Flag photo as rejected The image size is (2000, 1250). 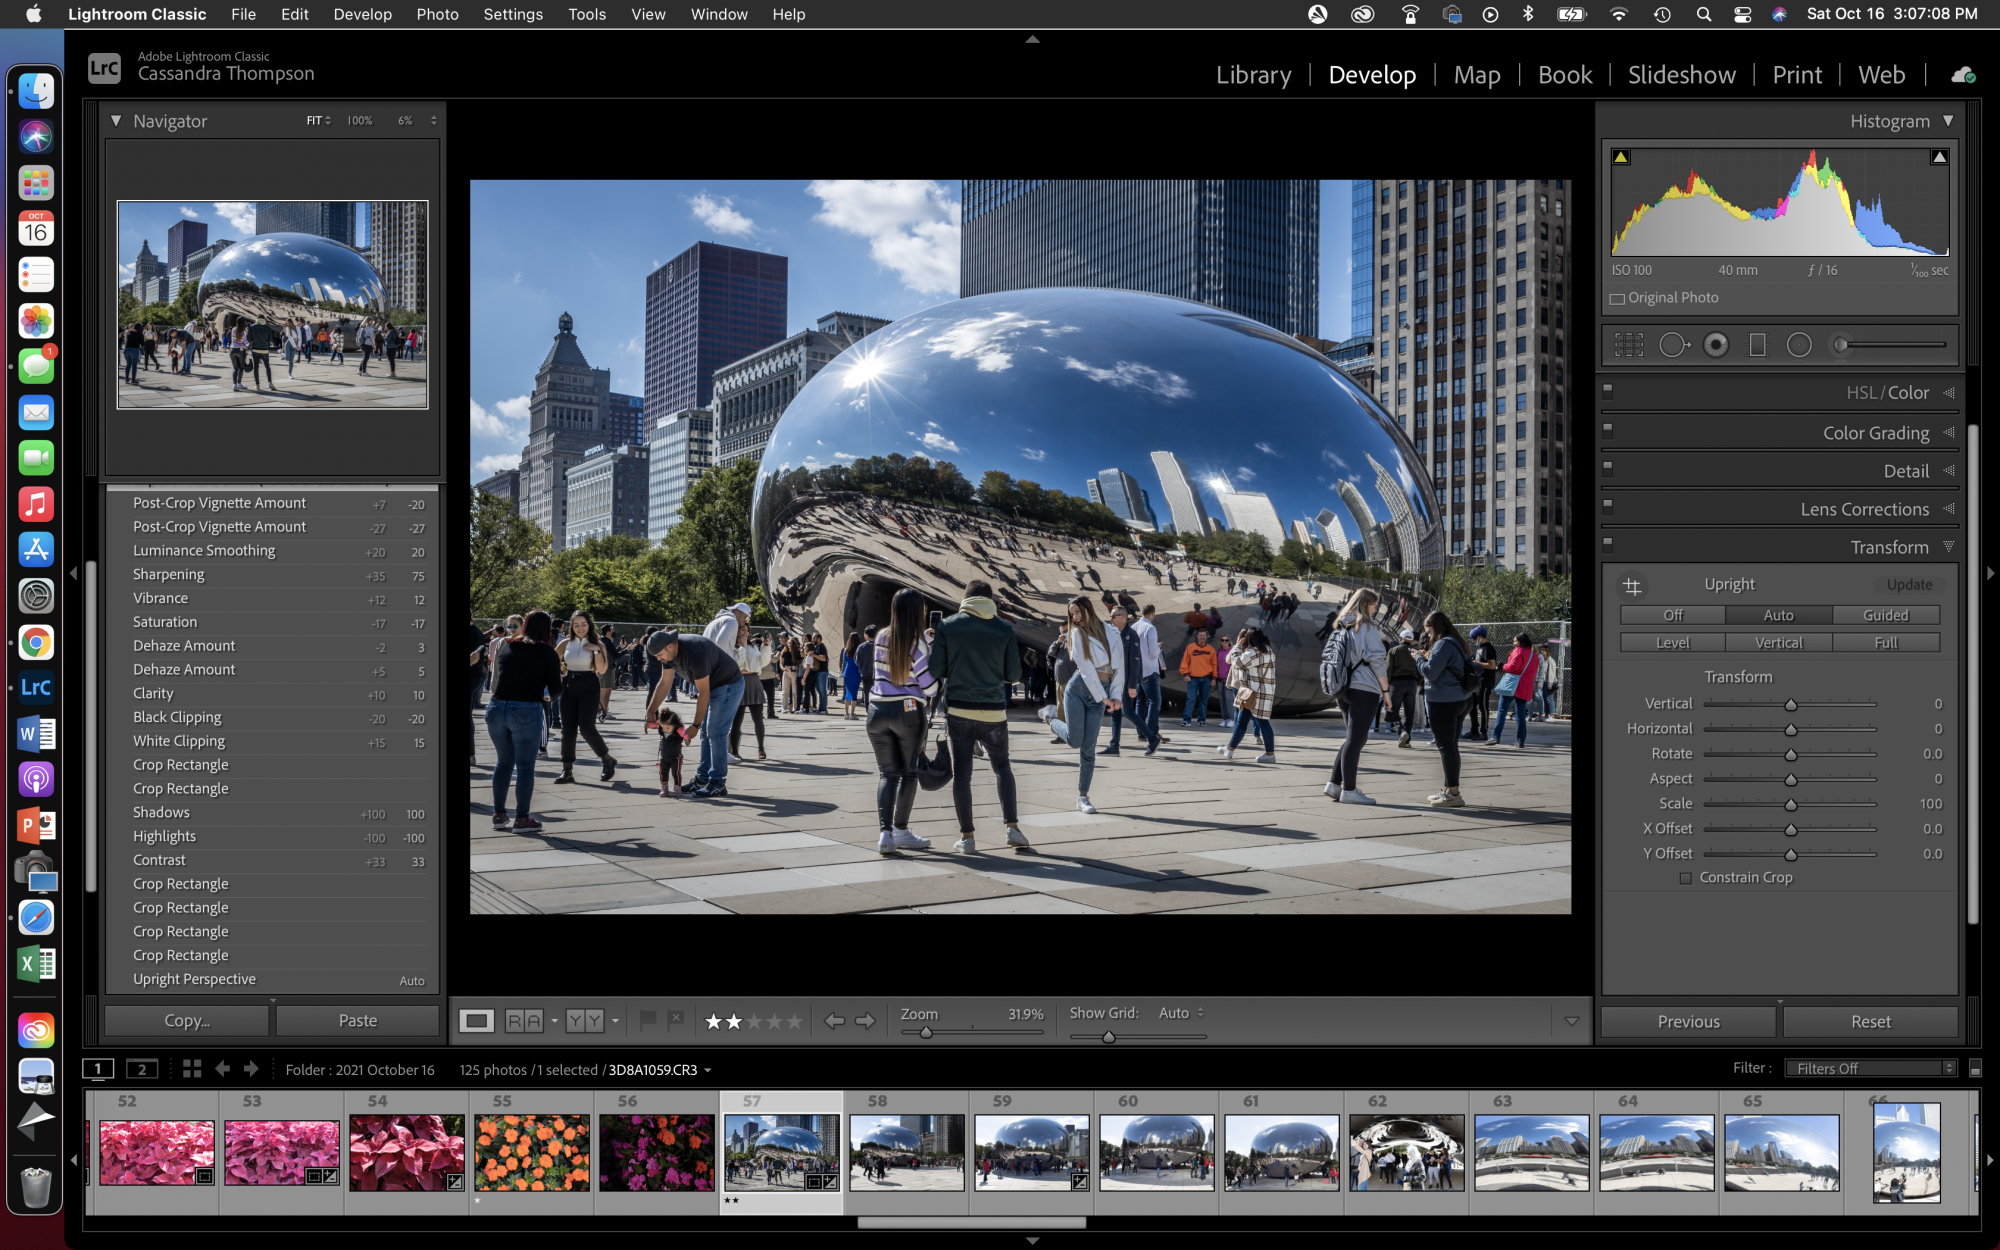coord(676,1020)
